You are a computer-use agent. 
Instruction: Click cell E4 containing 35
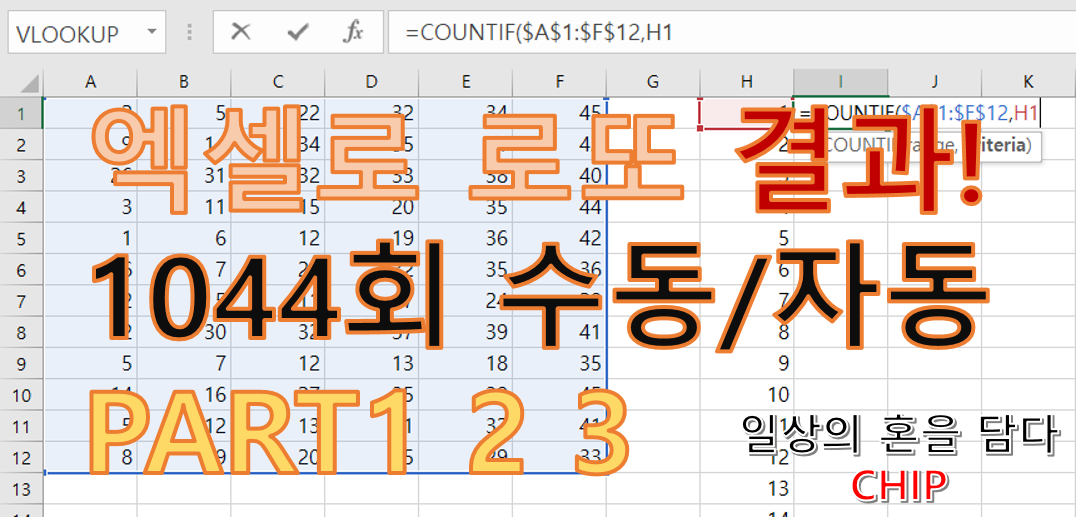click(x=466, y=207)
